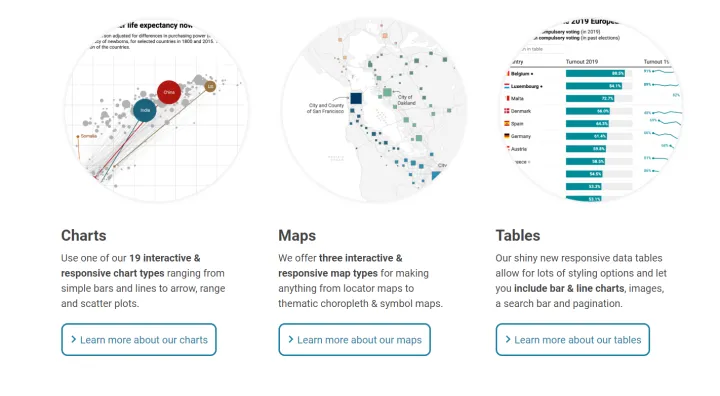Open the voter turnout table preview image
720x396 pixels.
591,110
